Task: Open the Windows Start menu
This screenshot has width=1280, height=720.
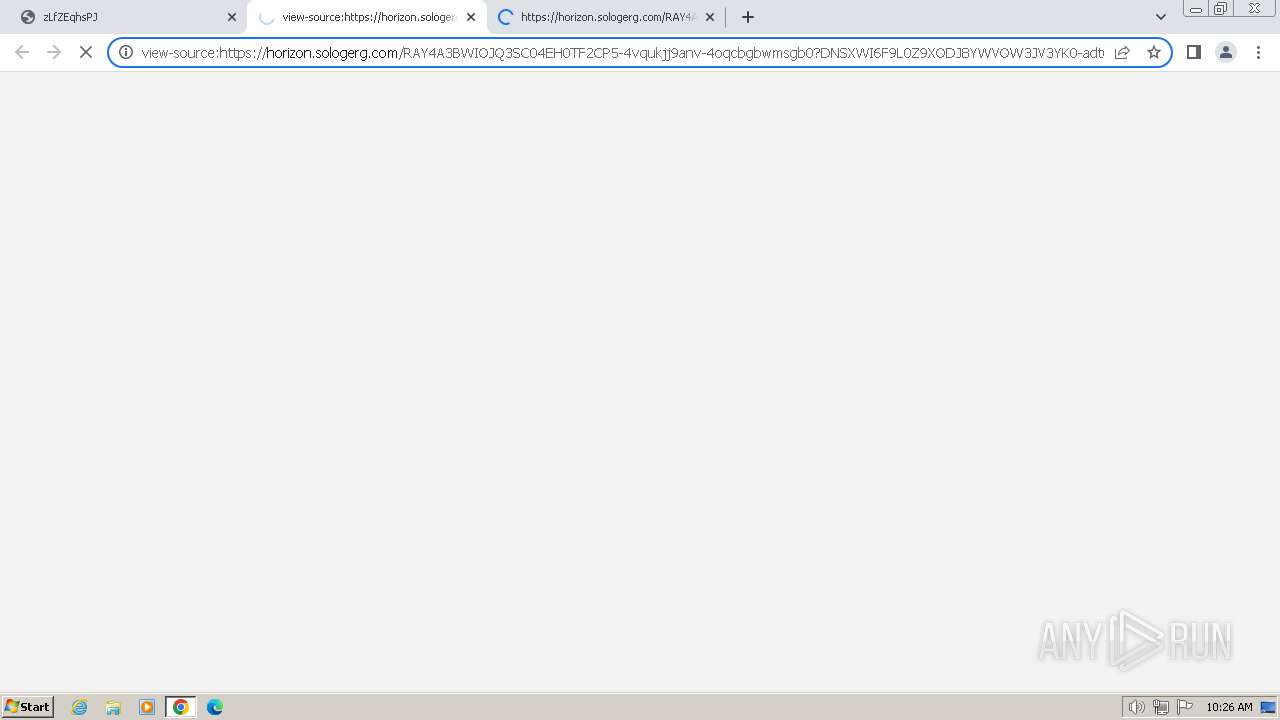Action: (28, 707)
